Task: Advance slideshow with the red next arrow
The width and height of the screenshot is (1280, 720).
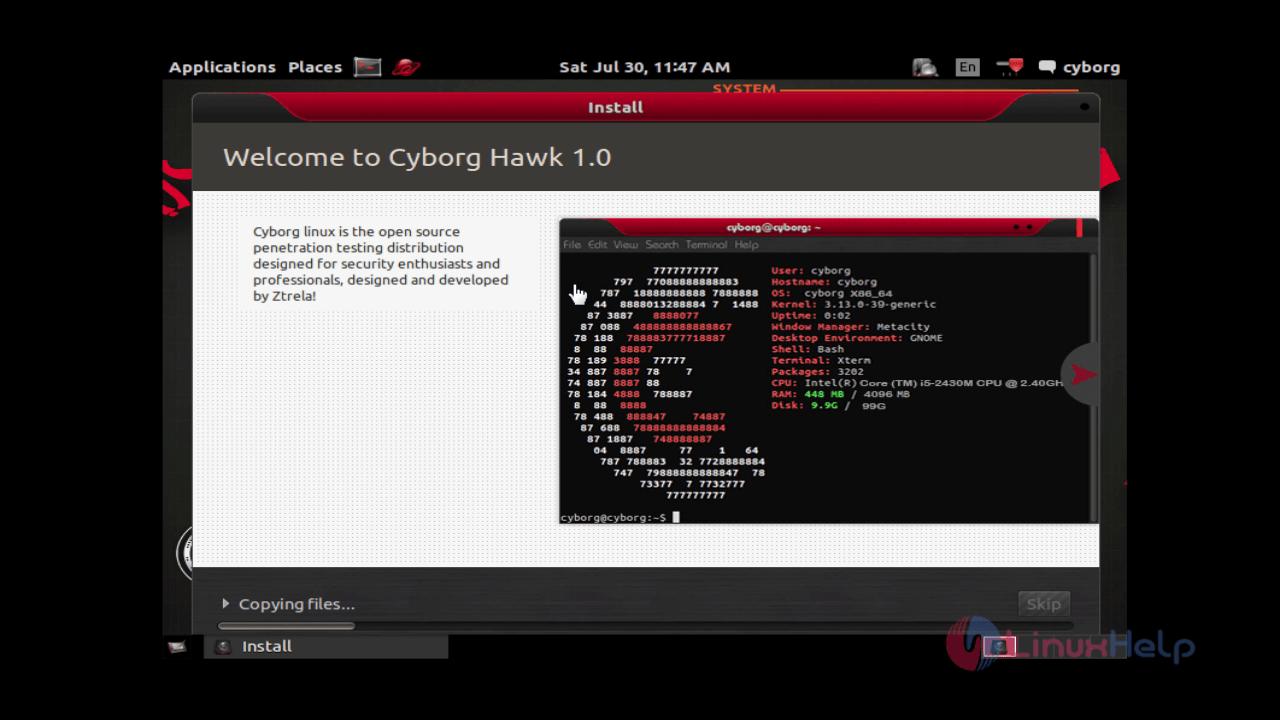Action: click(x=1082, y=374)
